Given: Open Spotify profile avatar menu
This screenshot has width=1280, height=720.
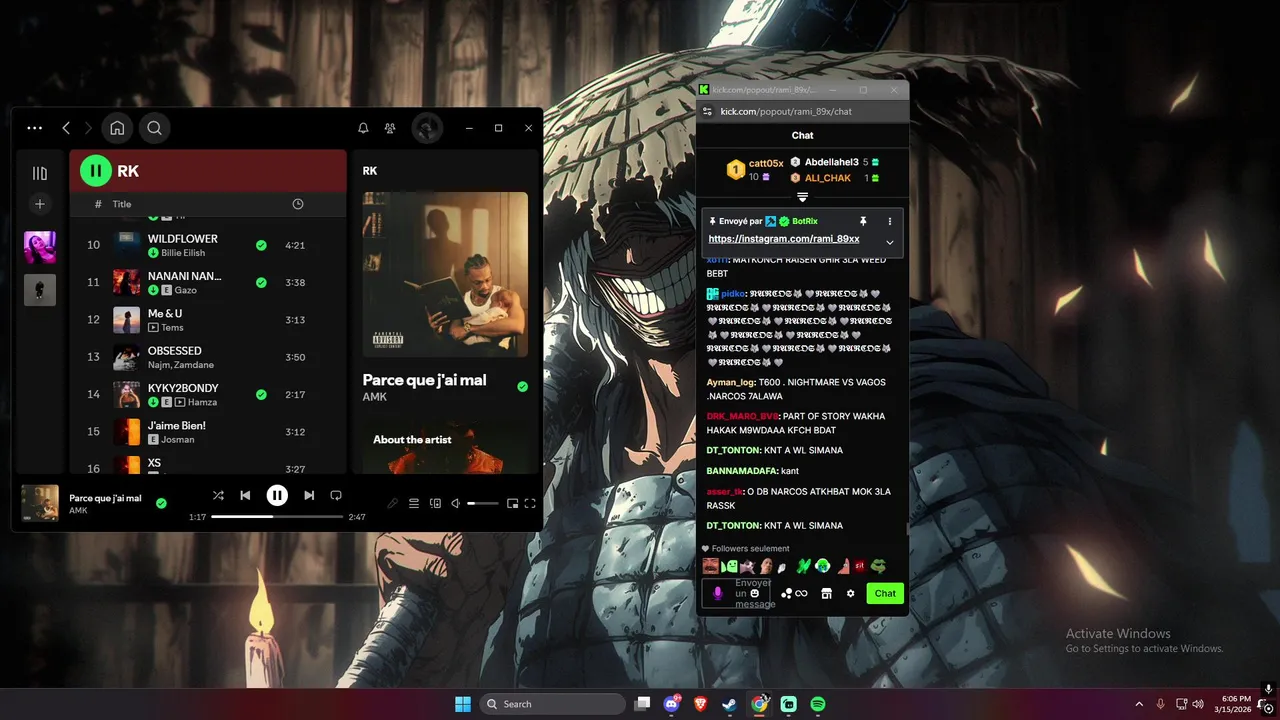Looking at the screenshot, I should click(428, 128).
